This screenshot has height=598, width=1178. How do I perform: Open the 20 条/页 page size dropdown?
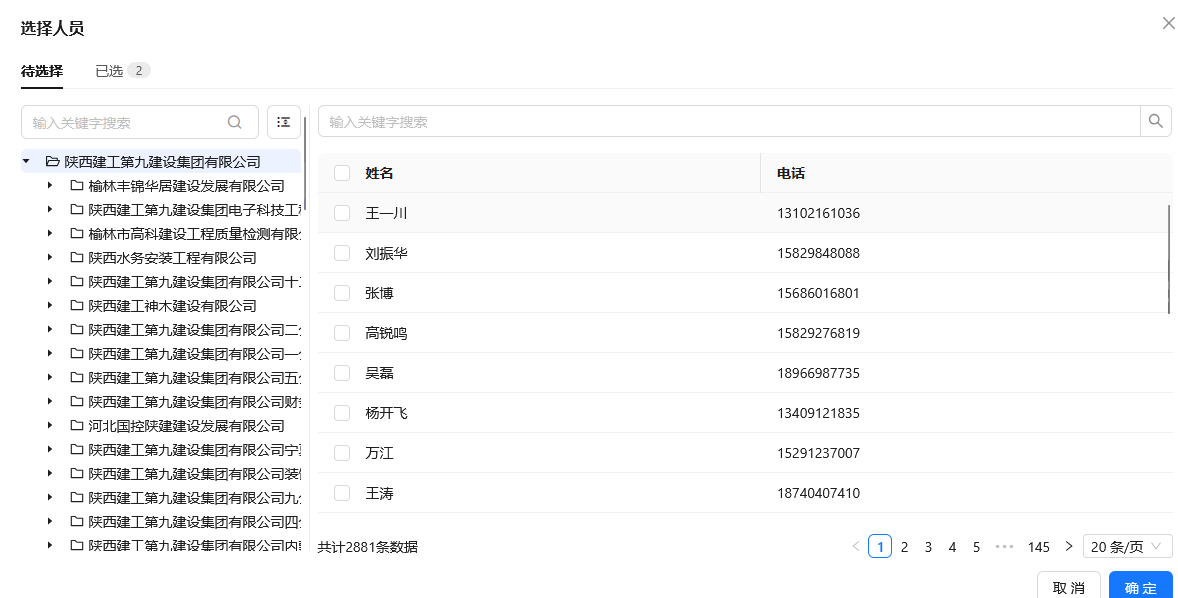click(1127, 546)
